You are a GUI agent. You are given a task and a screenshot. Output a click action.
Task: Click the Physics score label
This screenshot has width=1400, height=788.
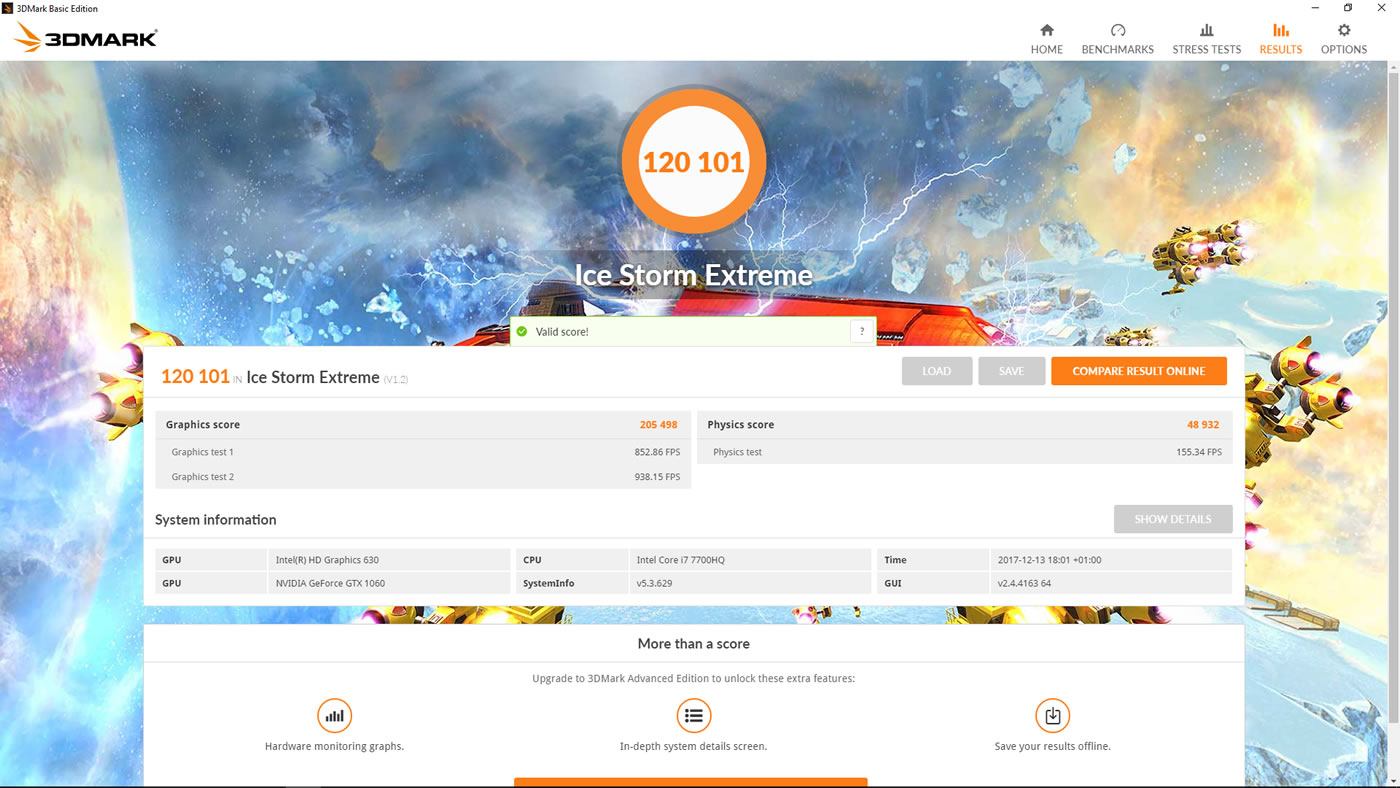[741, 425]
